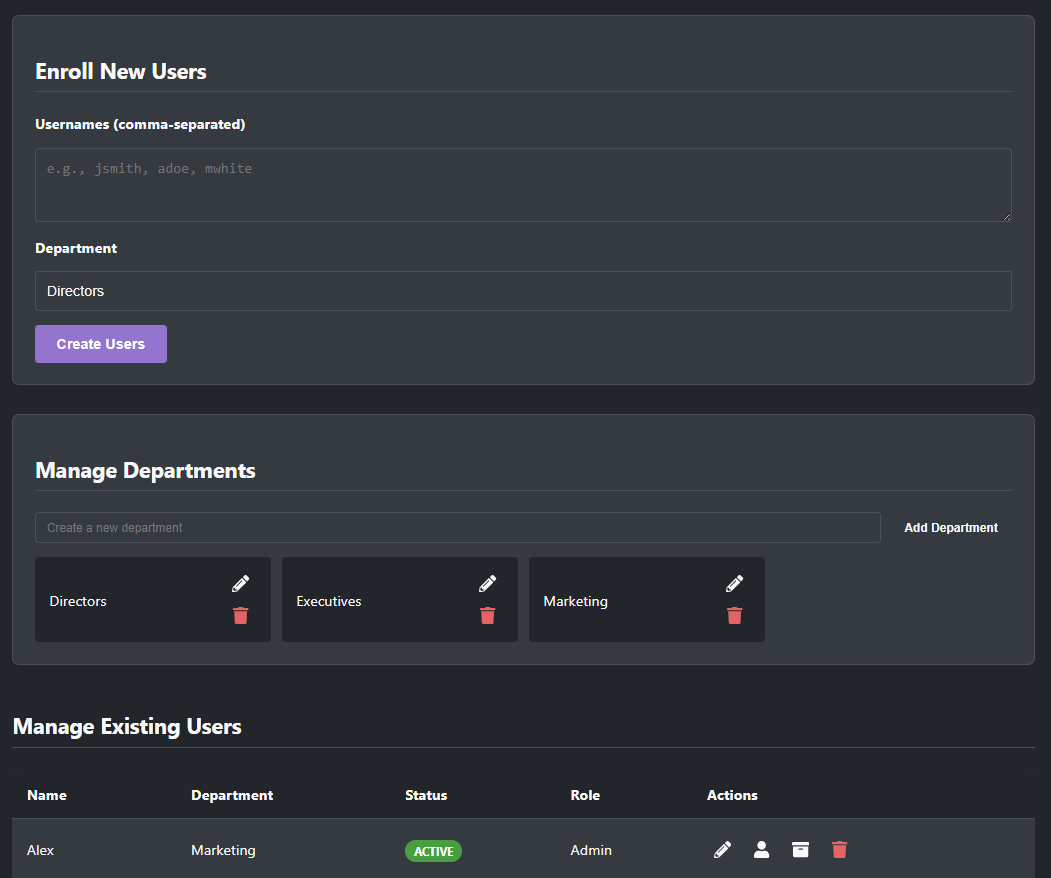Edit the Executives department name

(487, 584)
